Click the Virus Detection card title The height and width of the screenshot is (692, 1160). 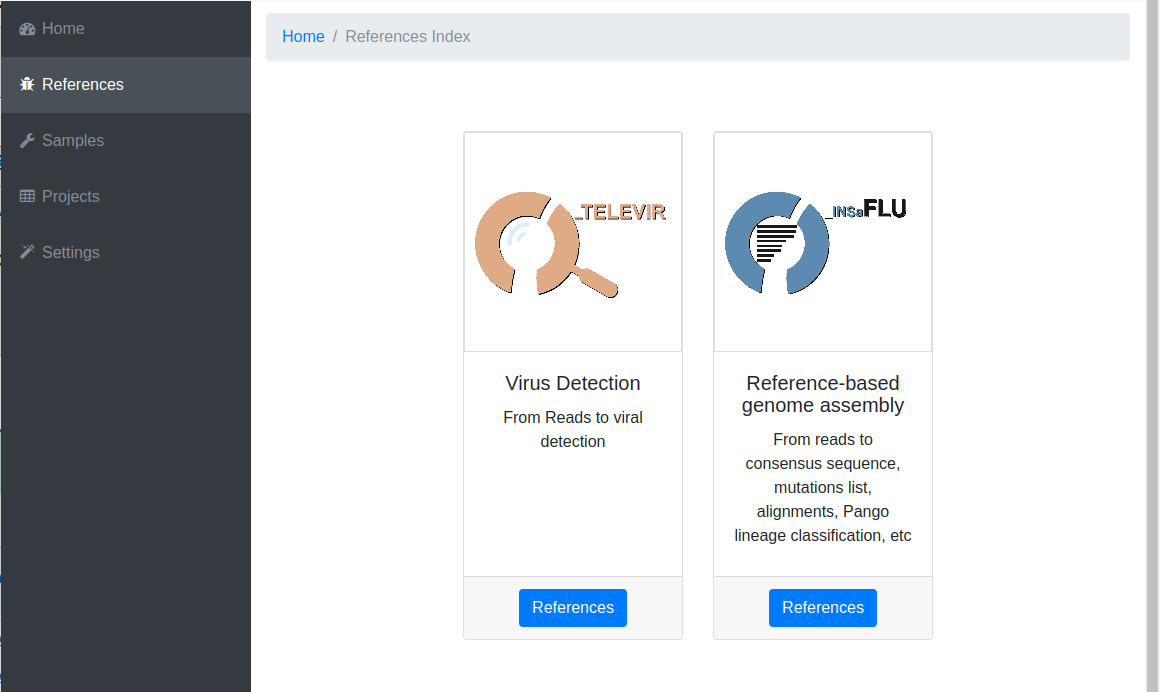click(x=573, y=383)
